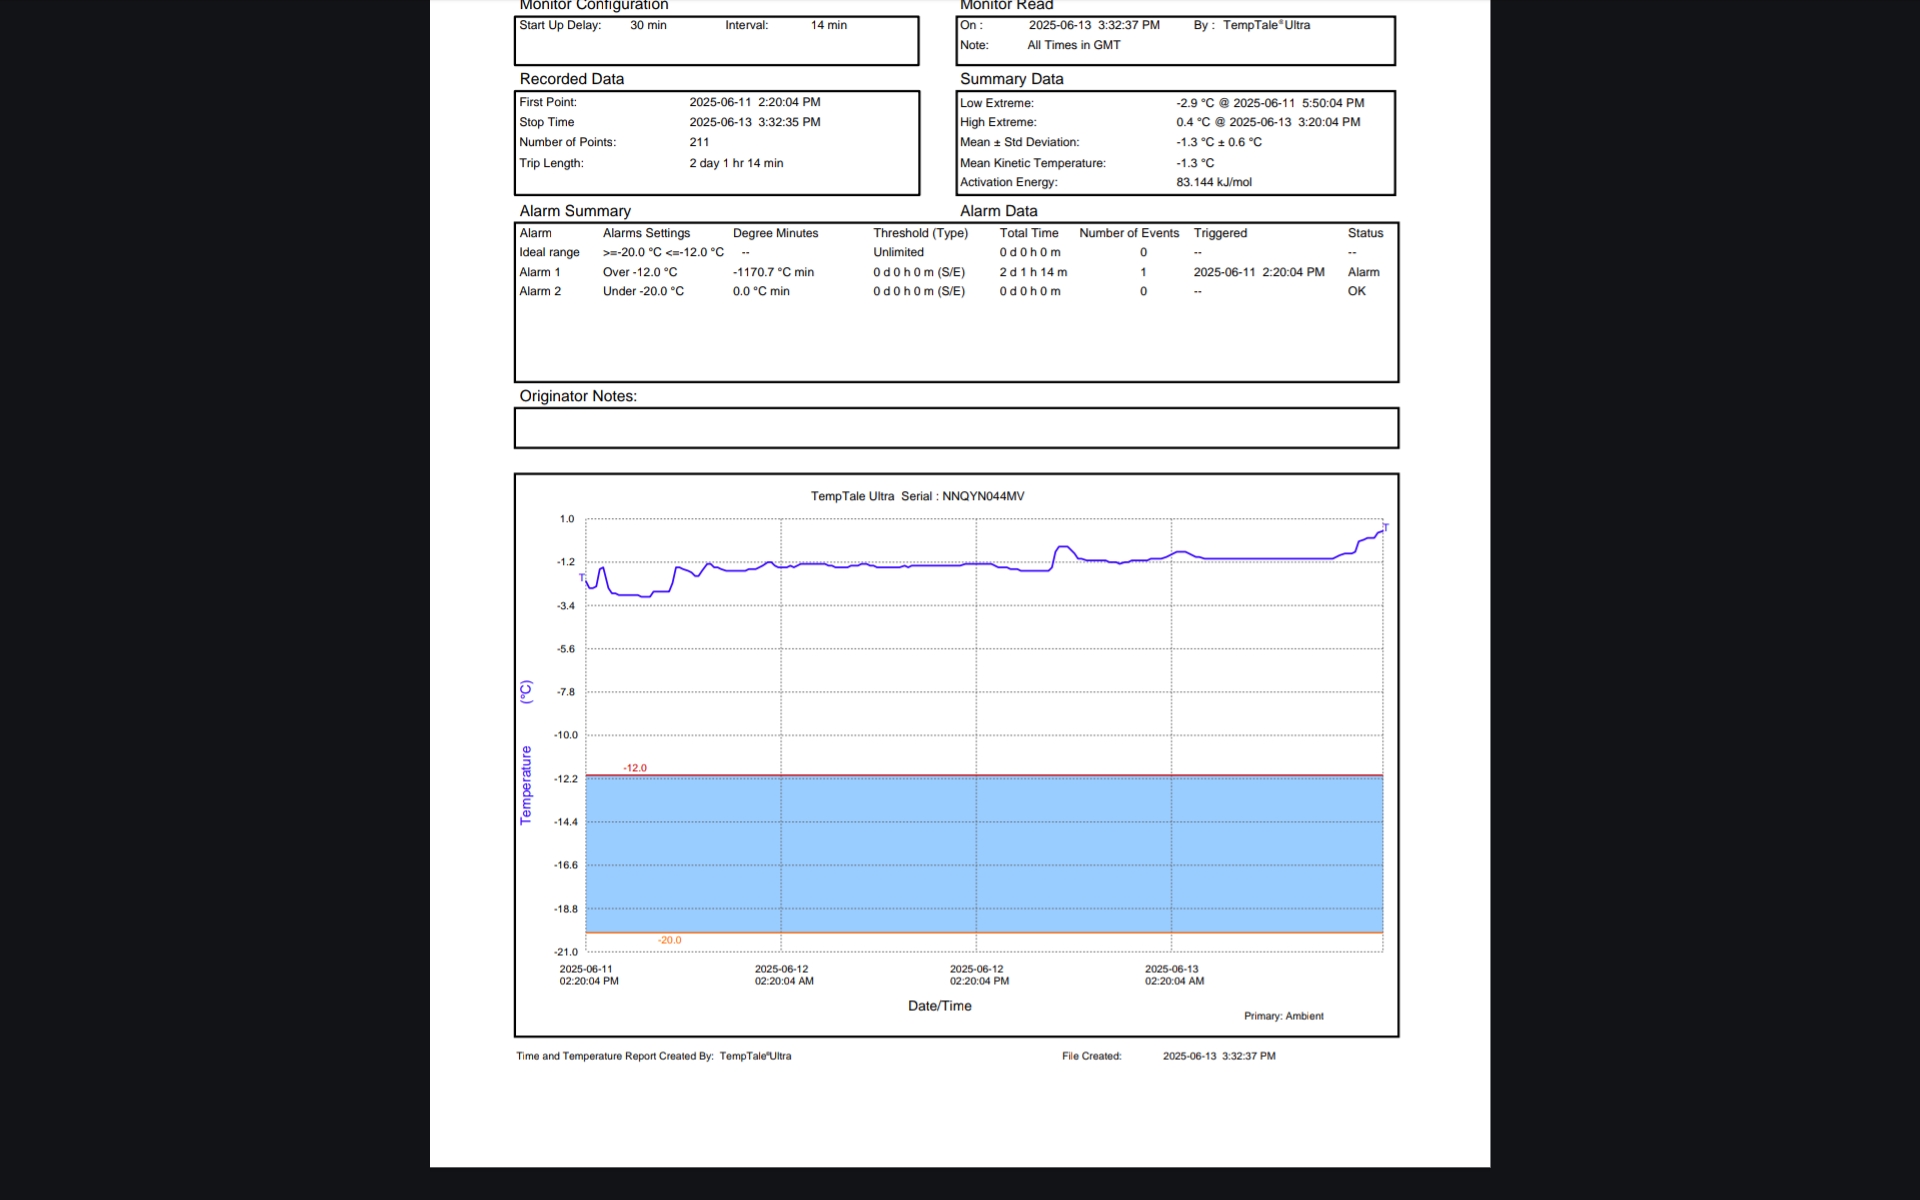Select the y-axis tick '1.0'
Viewport: 1920px width, 1200px height.
click(x=567, y=519)
